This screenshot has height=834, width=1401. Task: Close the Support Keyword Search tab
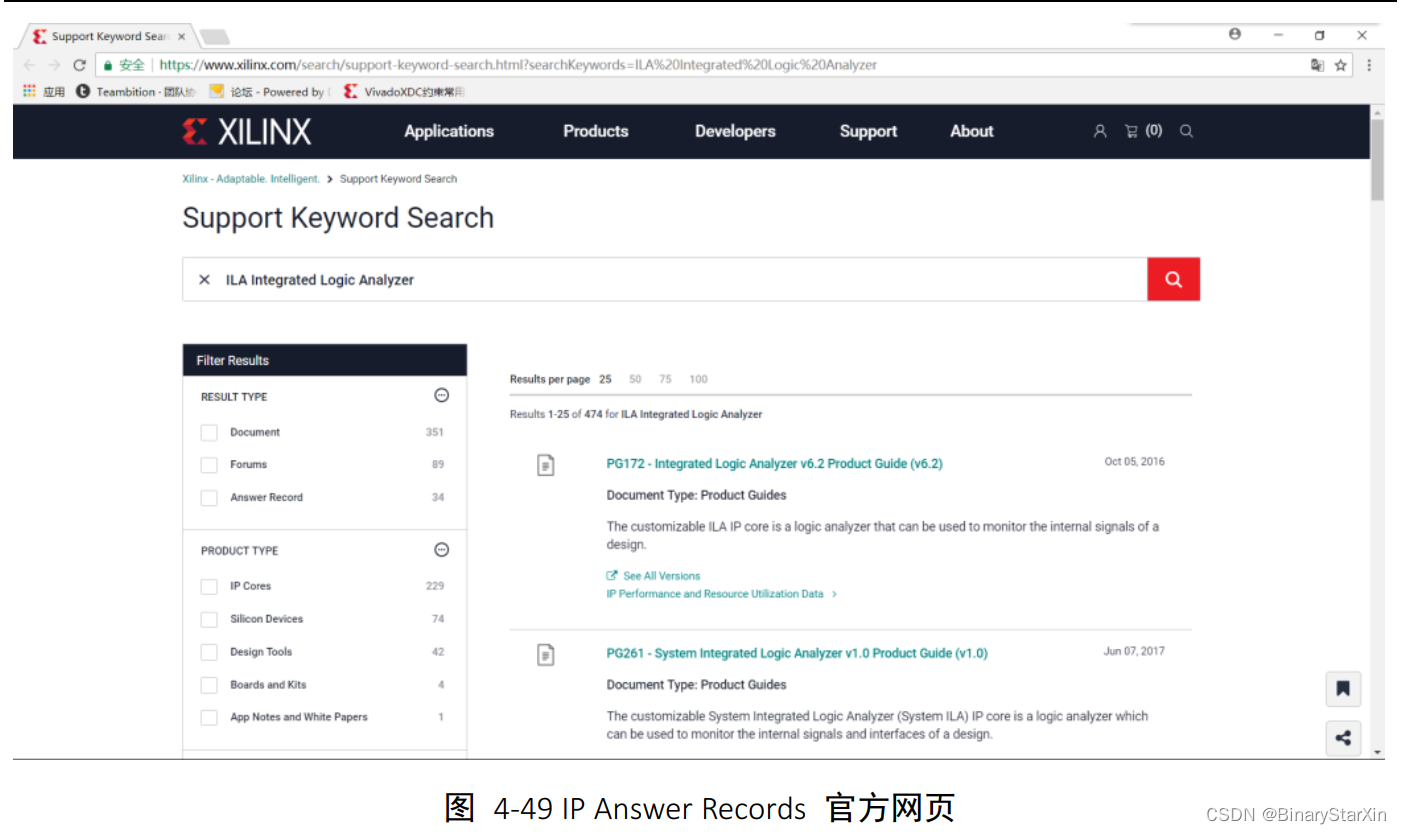pyautogui.click(x=181, y=36)
